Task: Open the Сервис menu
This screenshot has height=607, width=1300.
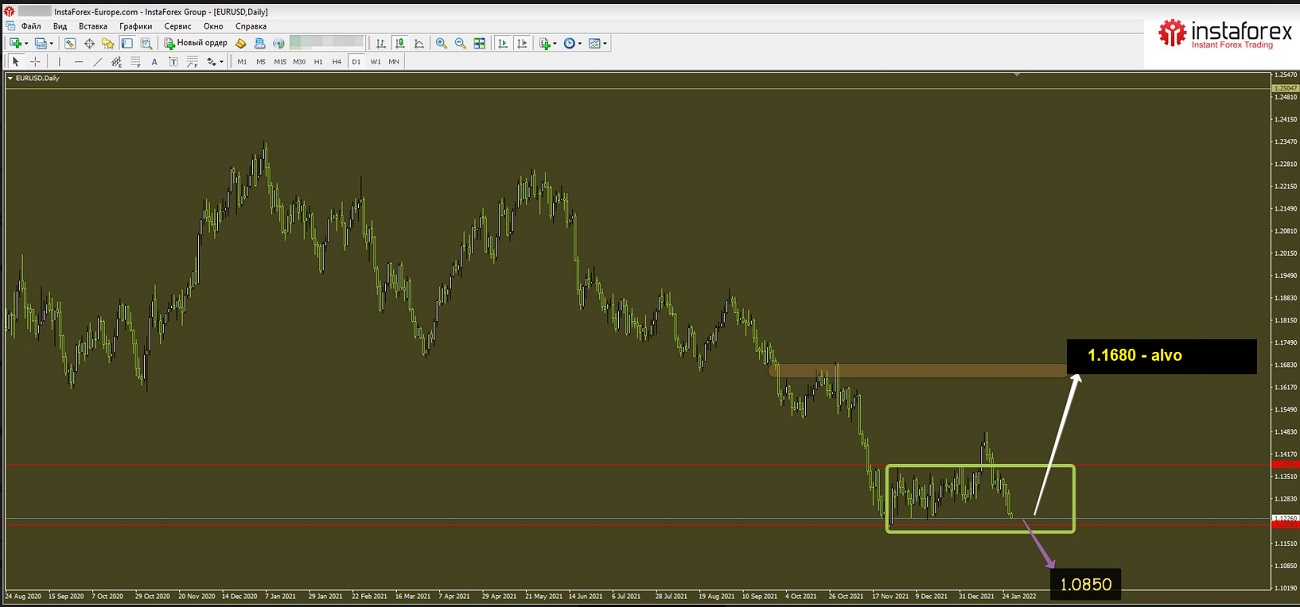Action: (x=177, y=26)
